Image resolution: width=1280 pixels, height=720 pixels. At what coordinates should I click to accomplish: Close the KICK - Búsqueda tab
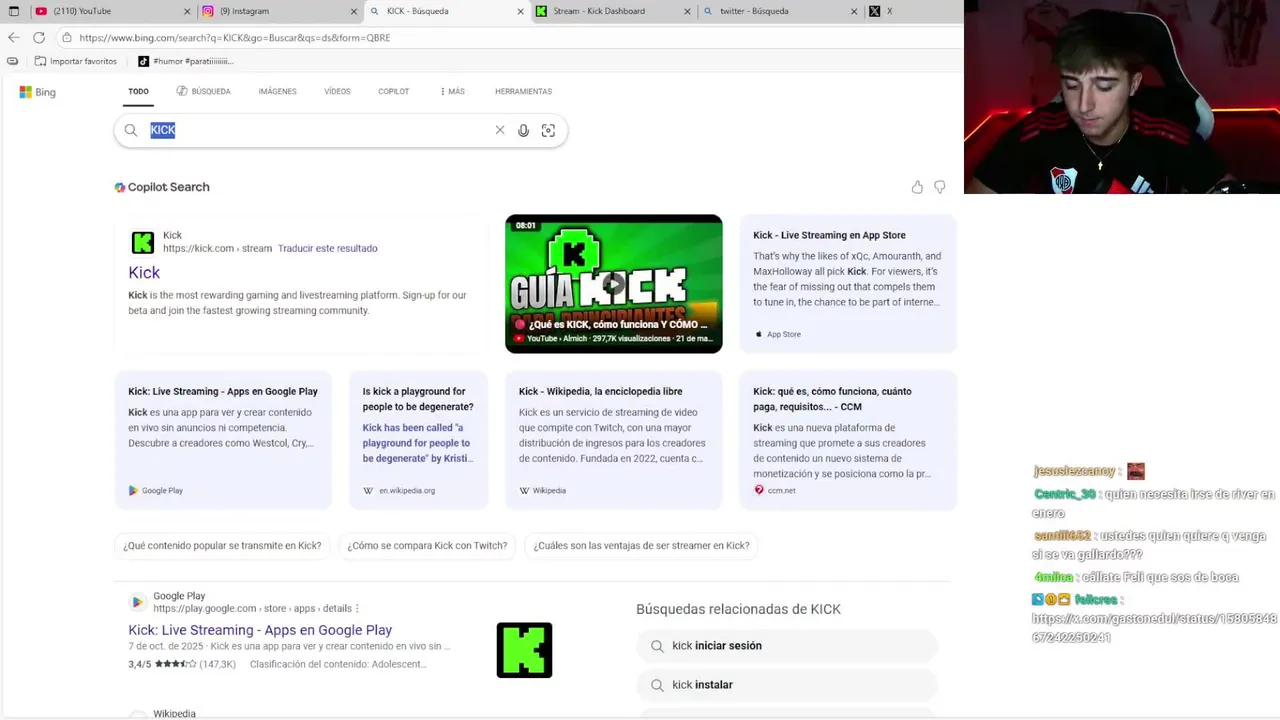[x=520, y=11]
